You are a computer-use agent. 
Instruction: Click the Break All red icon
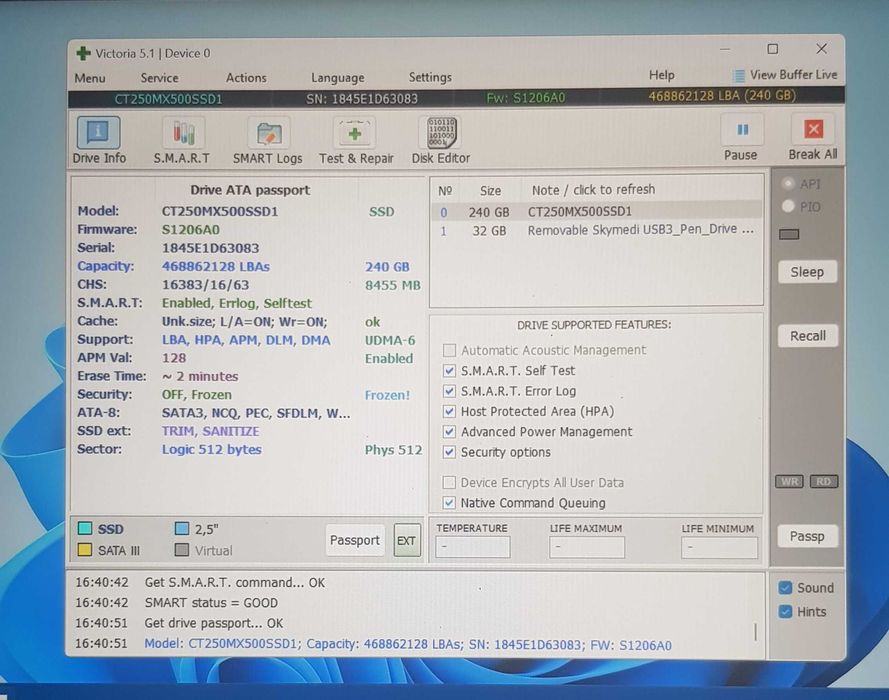click(814, 129)
